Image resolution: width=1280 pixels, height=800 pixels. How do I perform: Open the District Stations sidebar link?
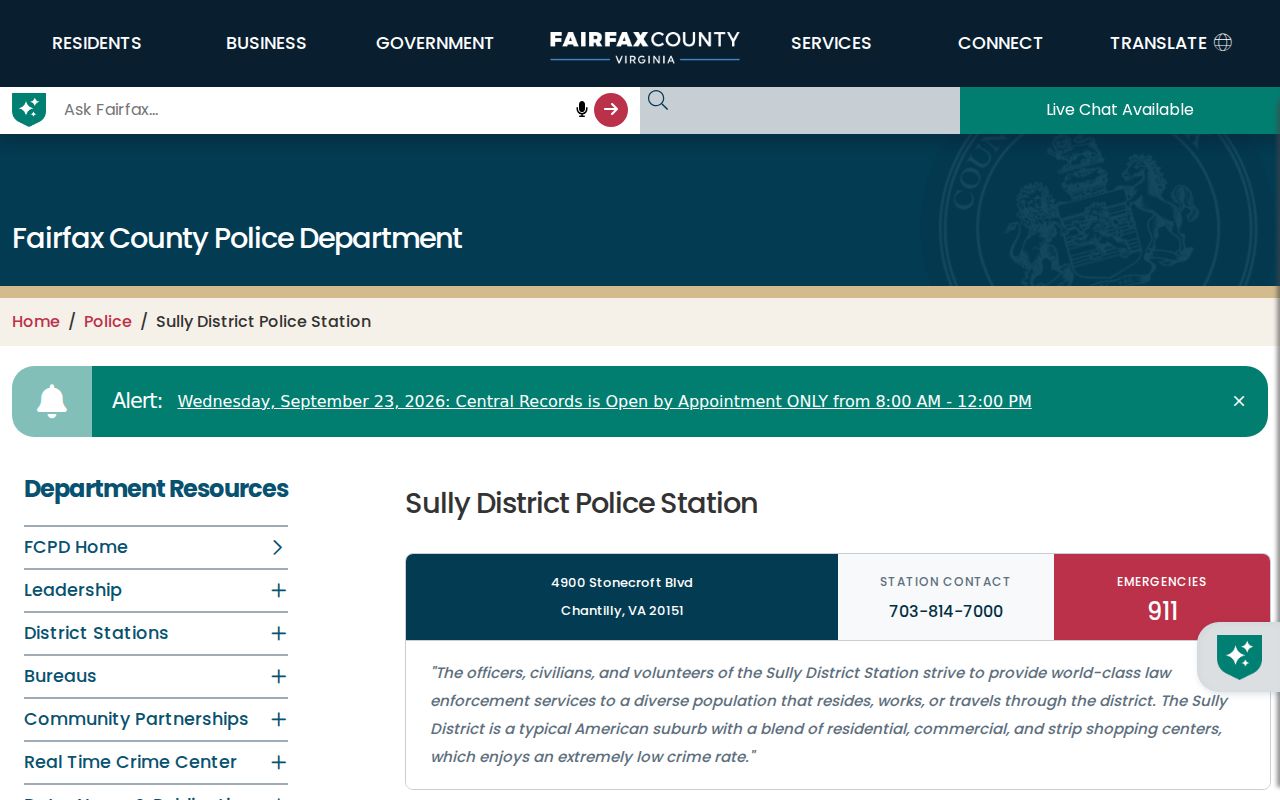[96, 633]
